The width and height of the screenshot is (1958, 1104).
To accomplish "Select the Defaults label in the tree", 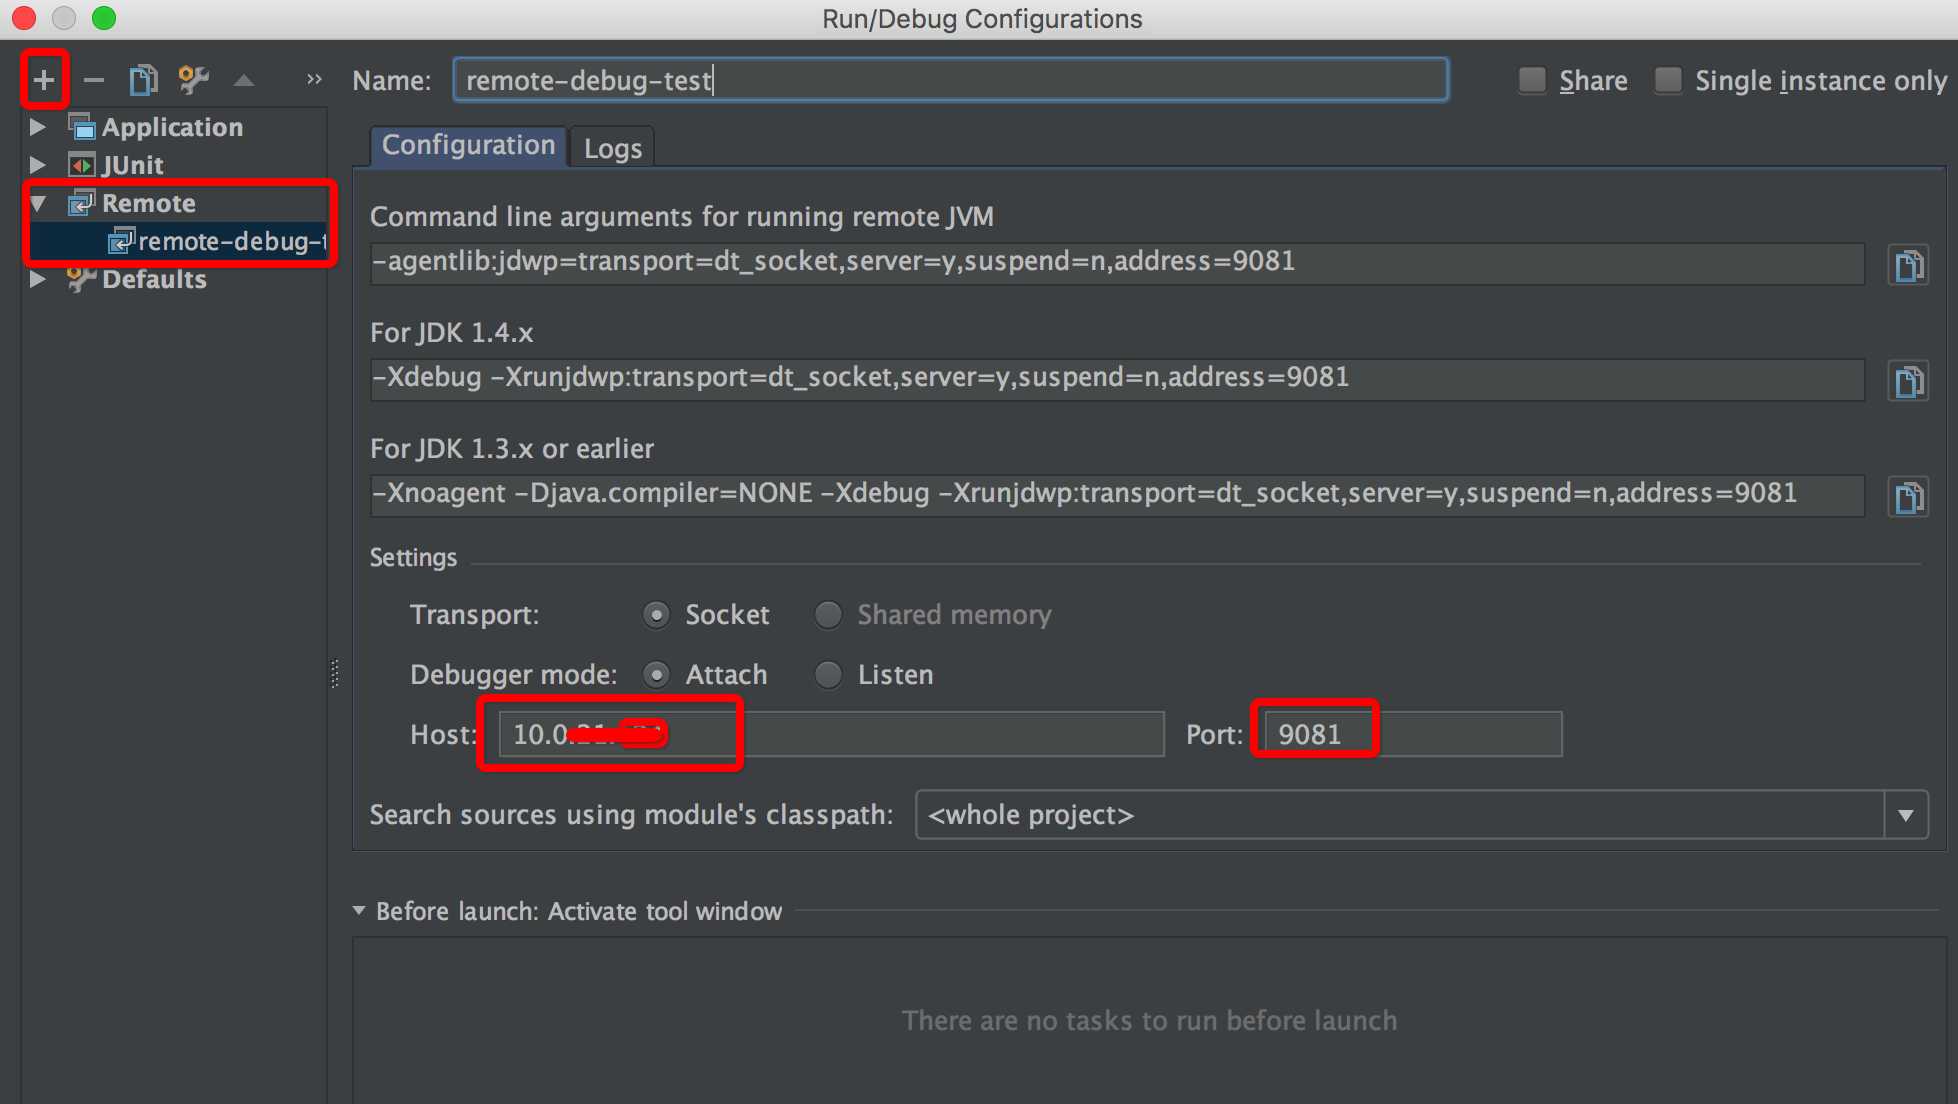I will tap(154, 279).
